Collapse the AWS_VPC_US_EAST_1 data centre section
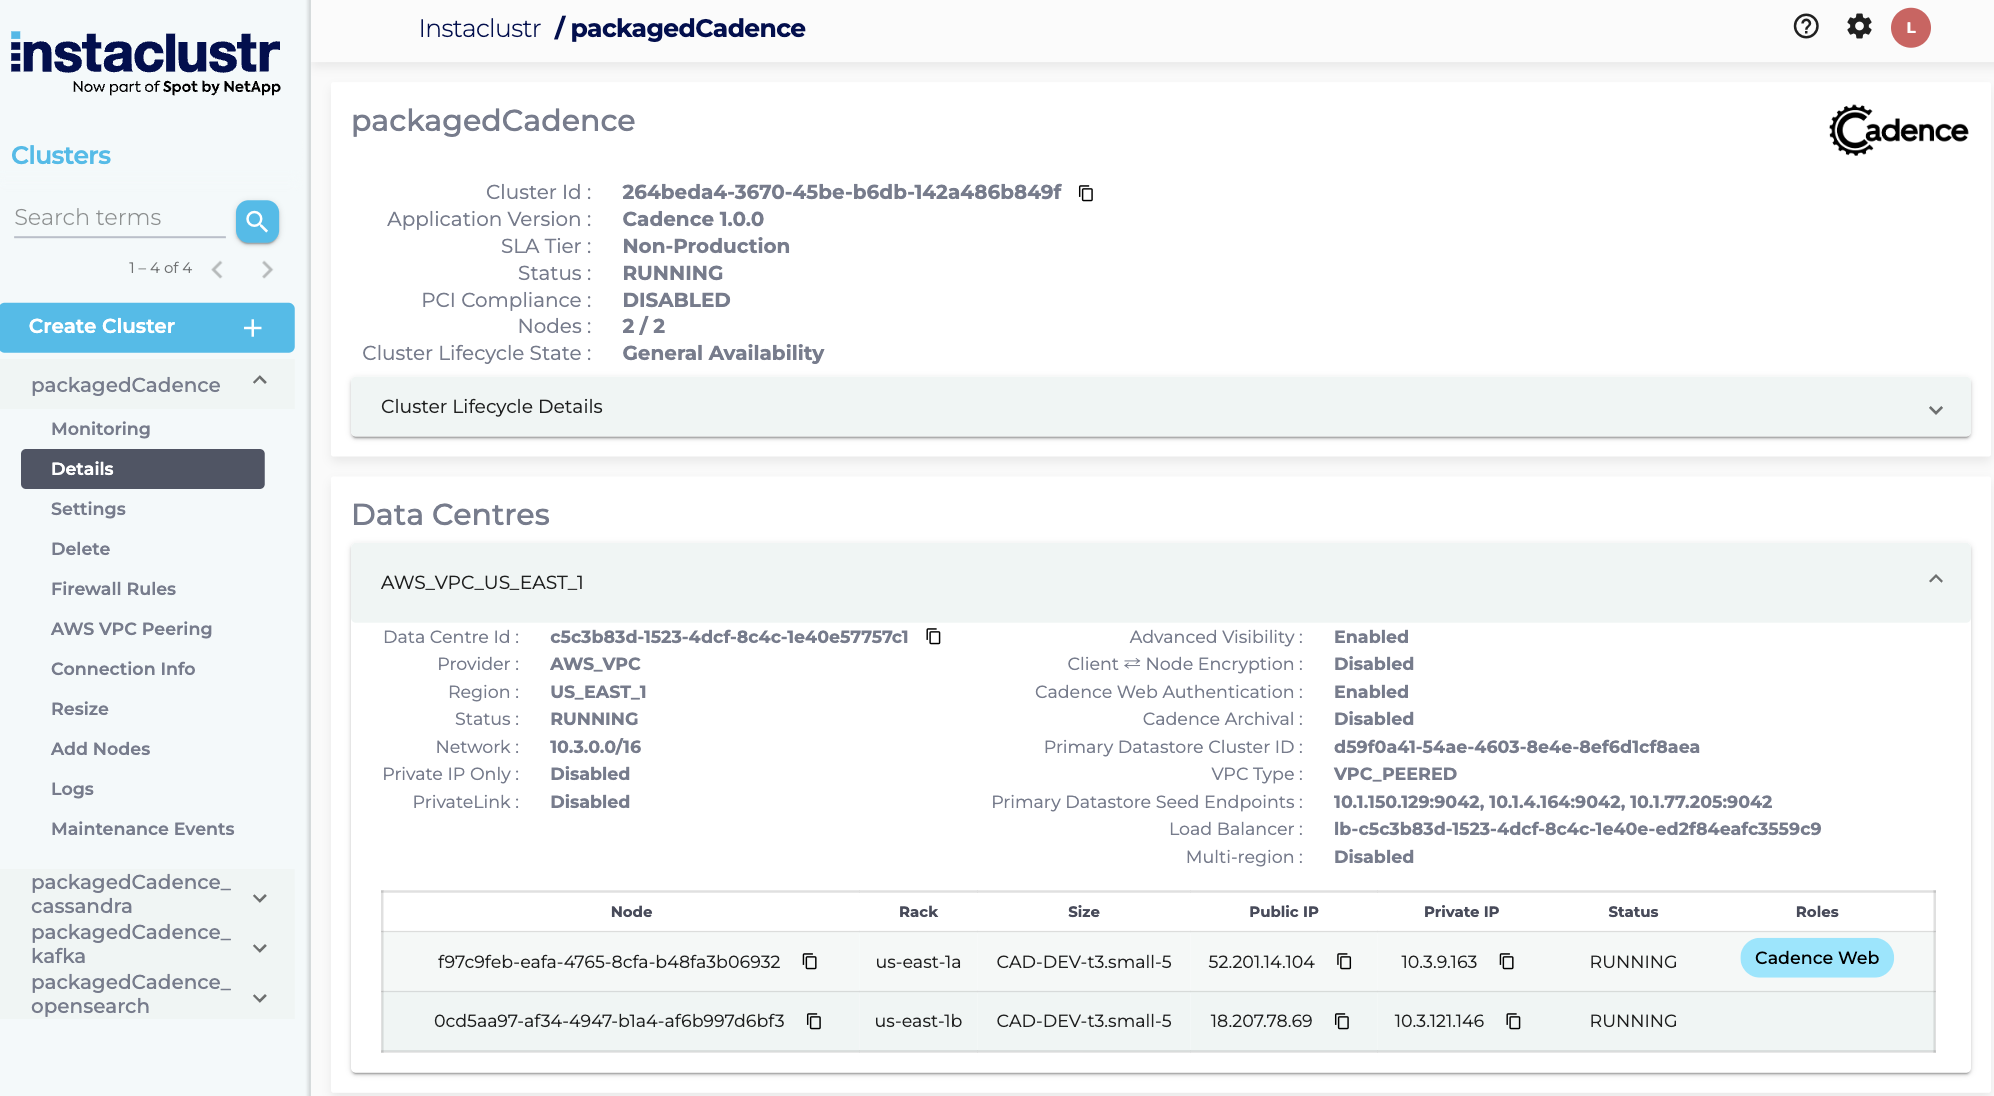1994x1096 pixels. 1935,580
